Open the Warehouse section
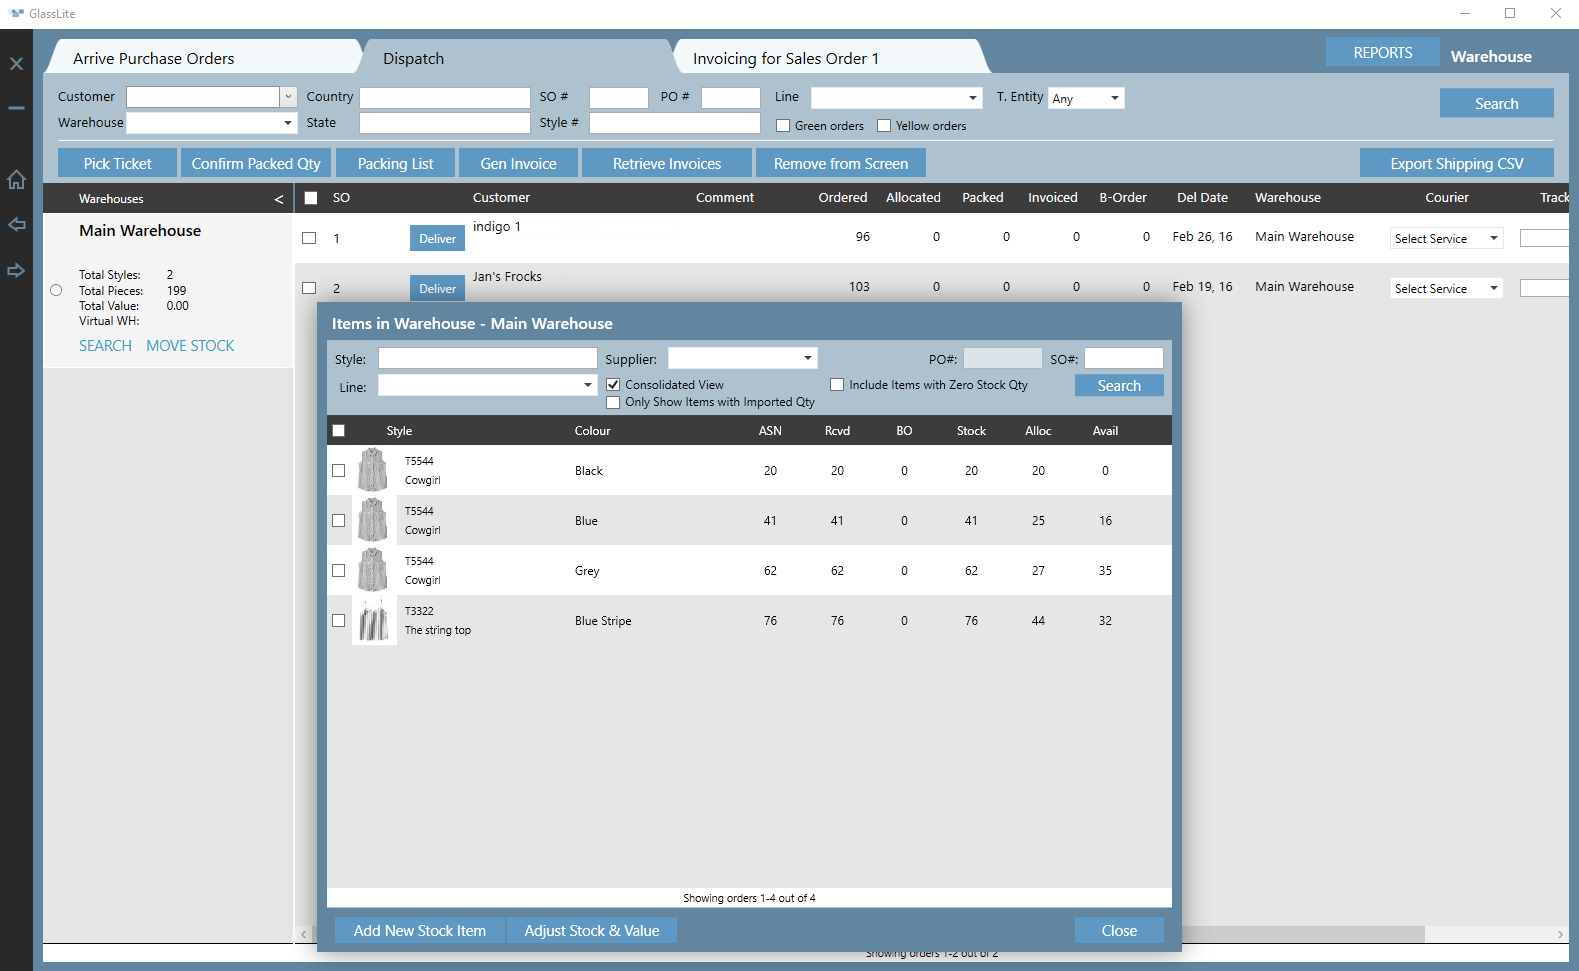Image resolution: width=1579 pixels, height=971 pixels. 1491,56
